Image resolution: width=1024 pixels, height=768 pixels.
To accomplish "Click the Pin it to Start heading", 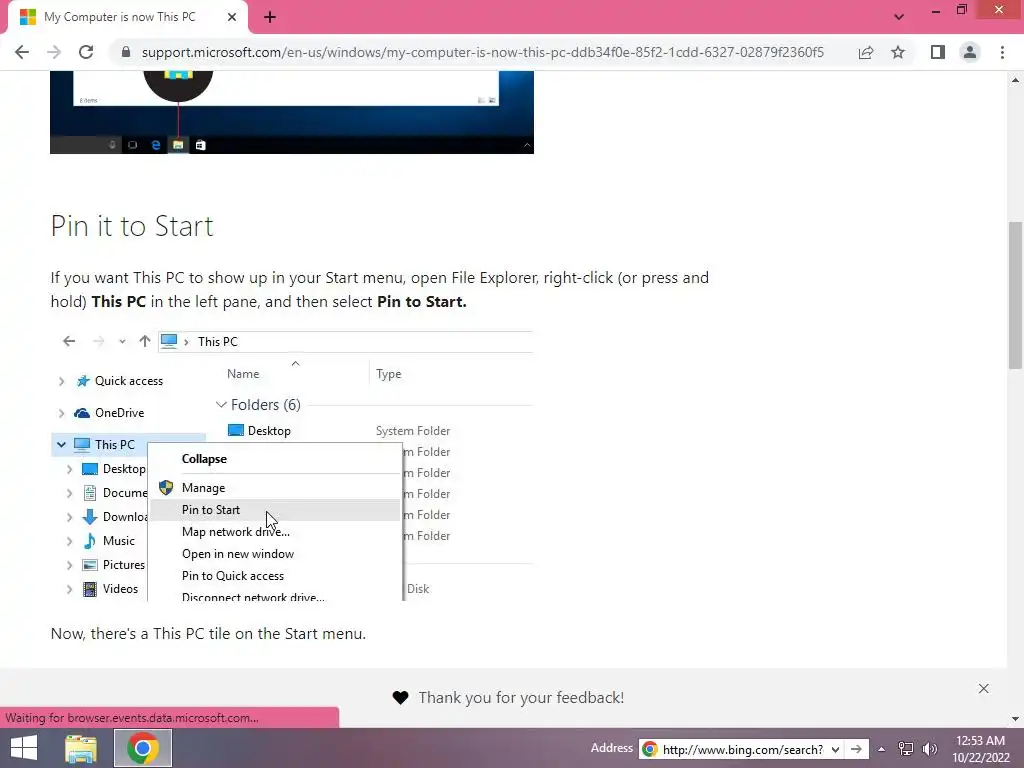I will coord(132,226).
